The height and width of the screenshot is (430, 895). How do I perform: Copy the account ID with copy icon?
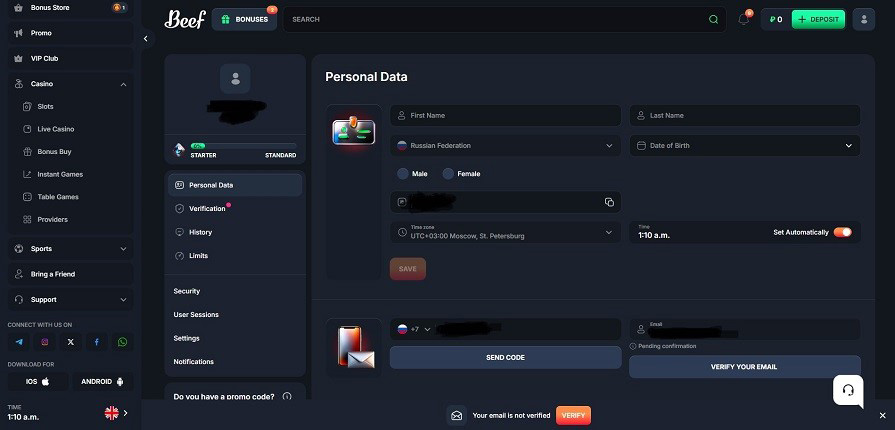609,202
